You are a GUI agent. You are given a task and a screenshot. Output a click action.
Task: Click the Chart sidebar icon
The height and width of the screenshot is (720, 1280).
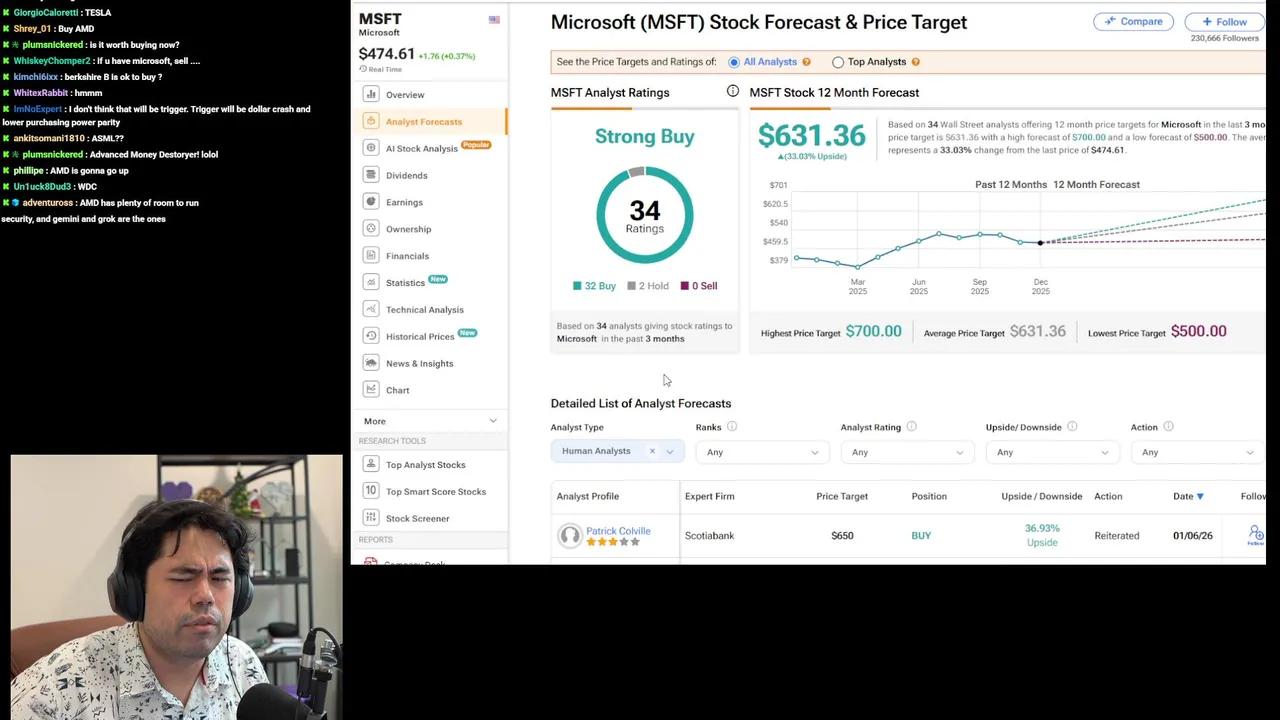371,390
